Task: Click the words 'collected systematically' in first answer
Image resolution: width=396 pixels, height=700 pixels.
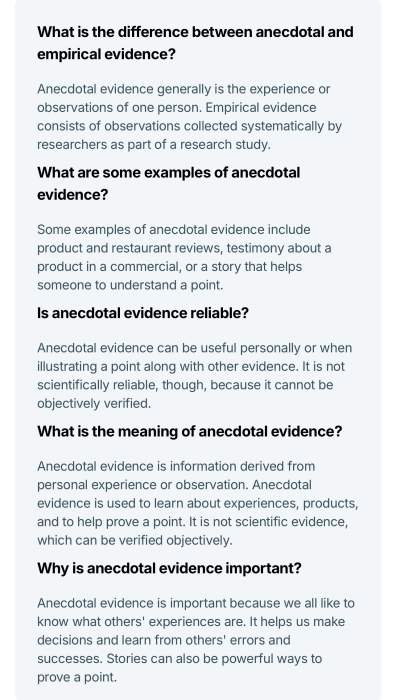Action: pyautogui.click(x=255, y=126)
